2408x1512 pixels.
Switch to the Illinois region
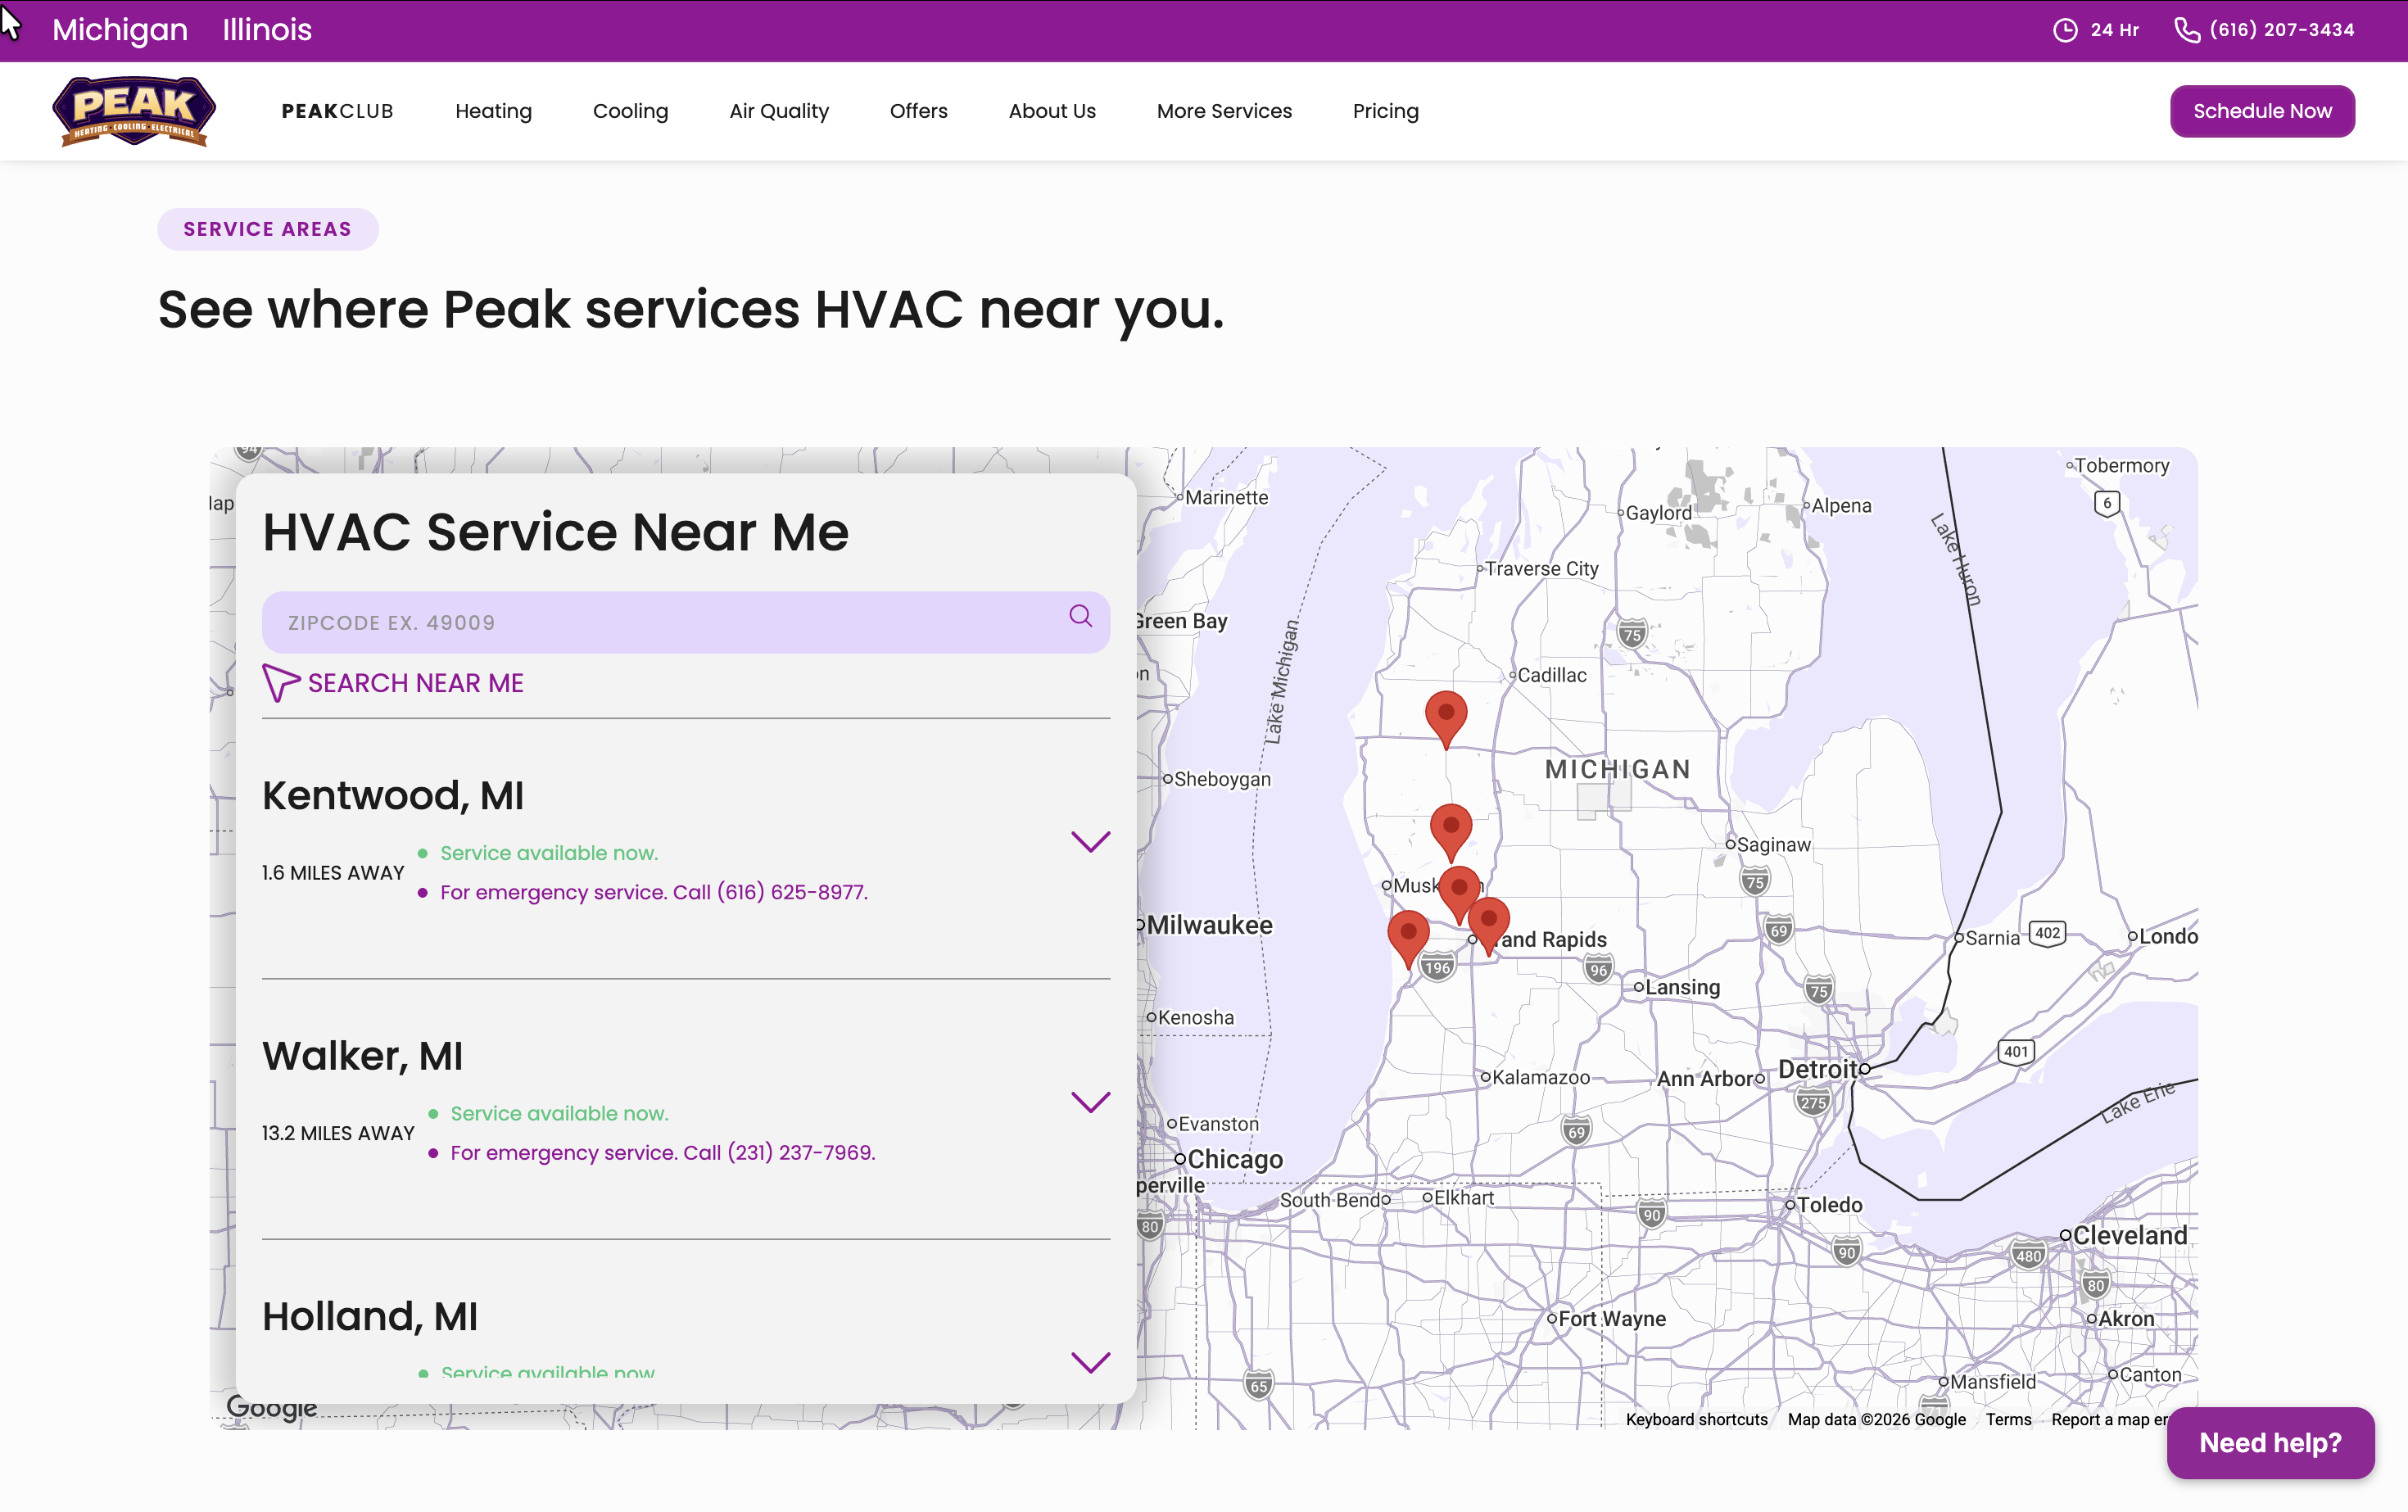pos(267,30)
